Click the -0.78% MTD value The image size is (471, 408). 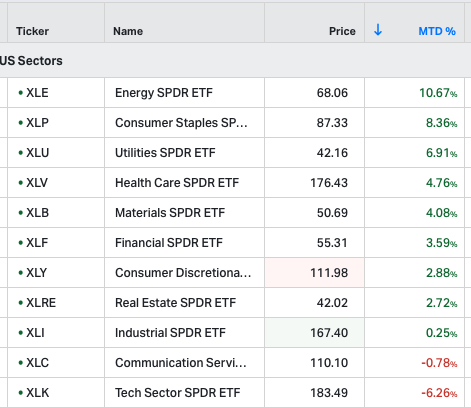point(439,363)
